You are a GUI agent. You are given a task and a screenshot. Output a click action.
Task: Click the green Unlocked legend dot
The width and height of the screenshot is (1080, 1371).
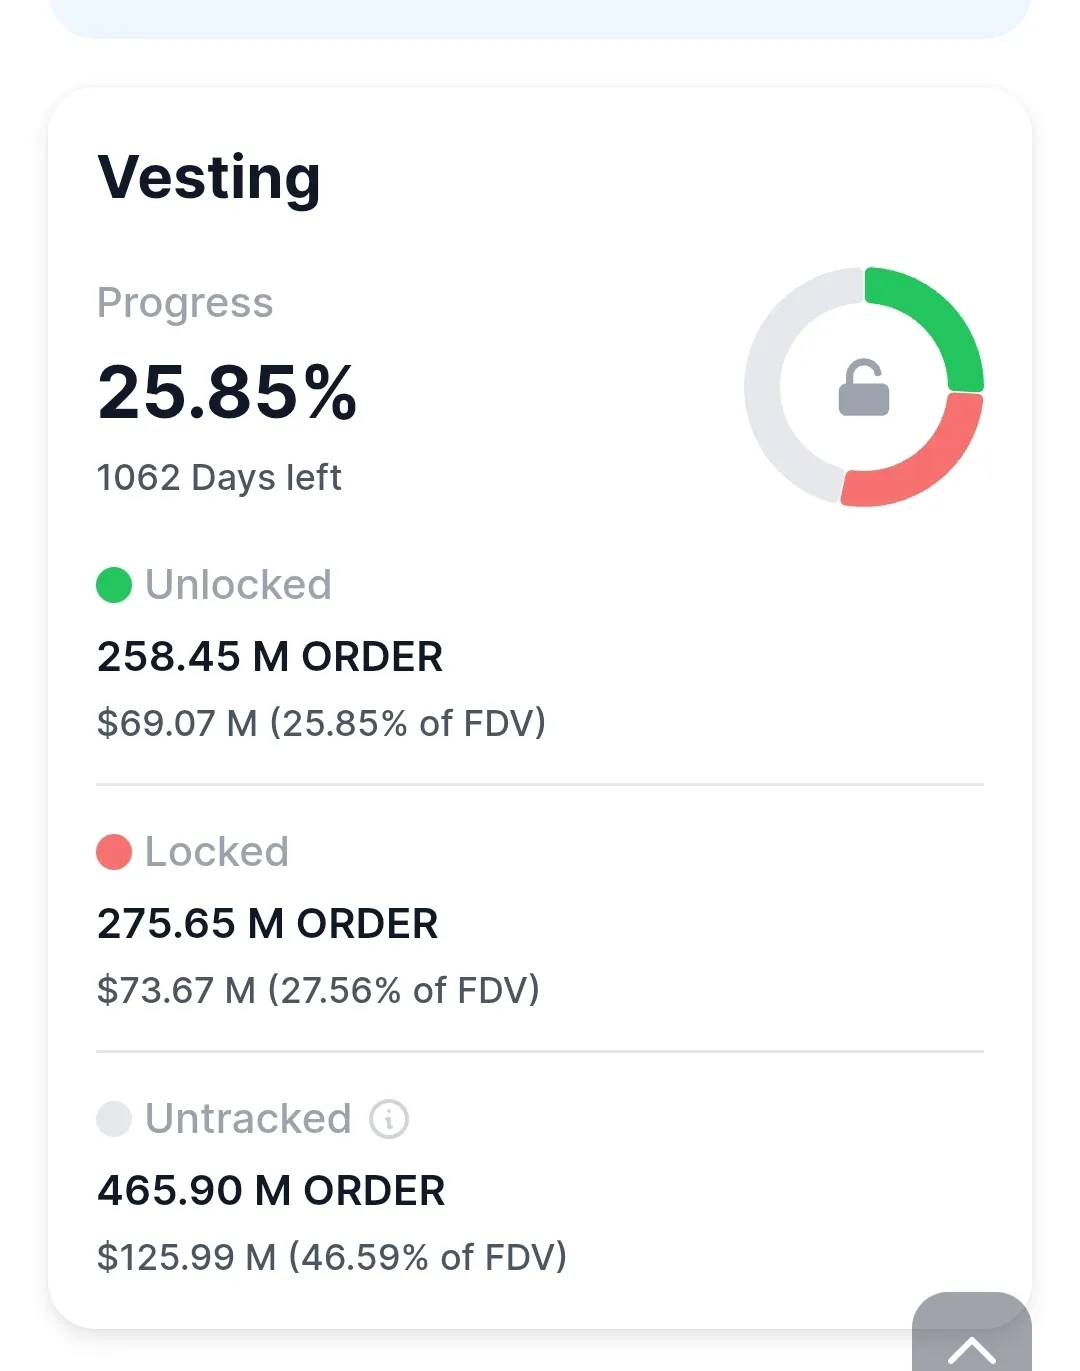[x=114, y=585]
